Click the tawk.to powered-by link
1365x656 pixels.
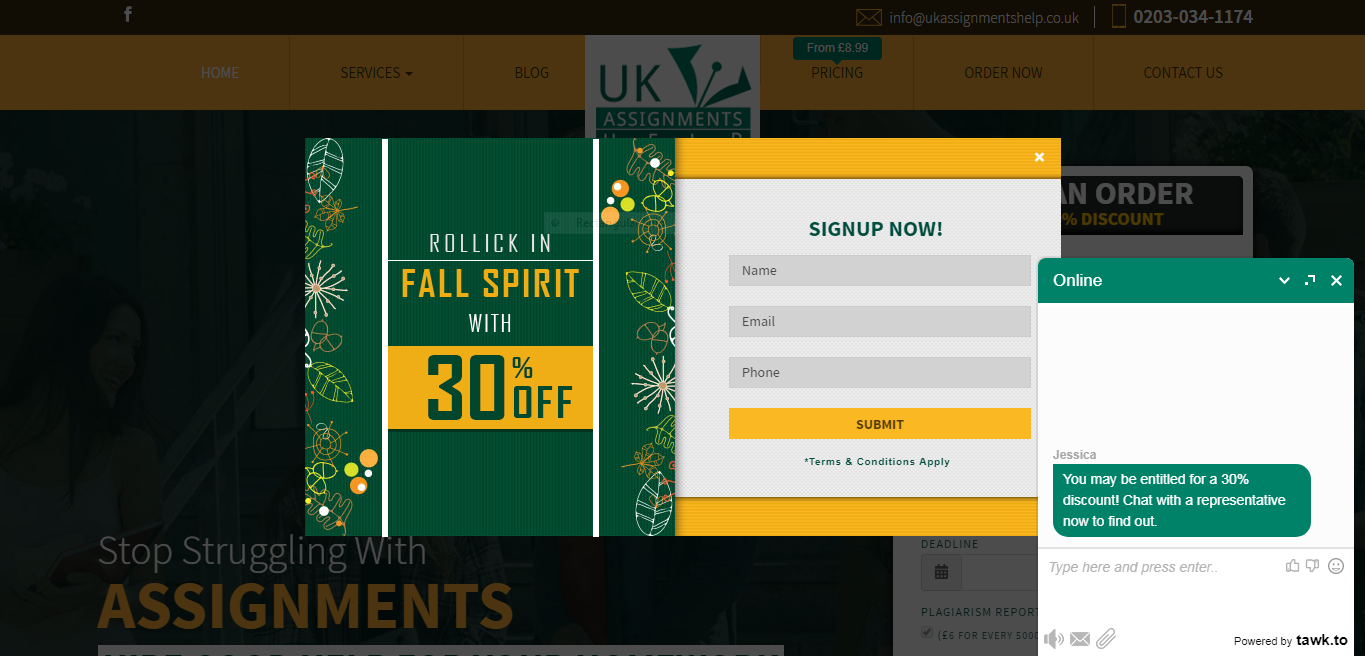click(x=1290, y=640)
